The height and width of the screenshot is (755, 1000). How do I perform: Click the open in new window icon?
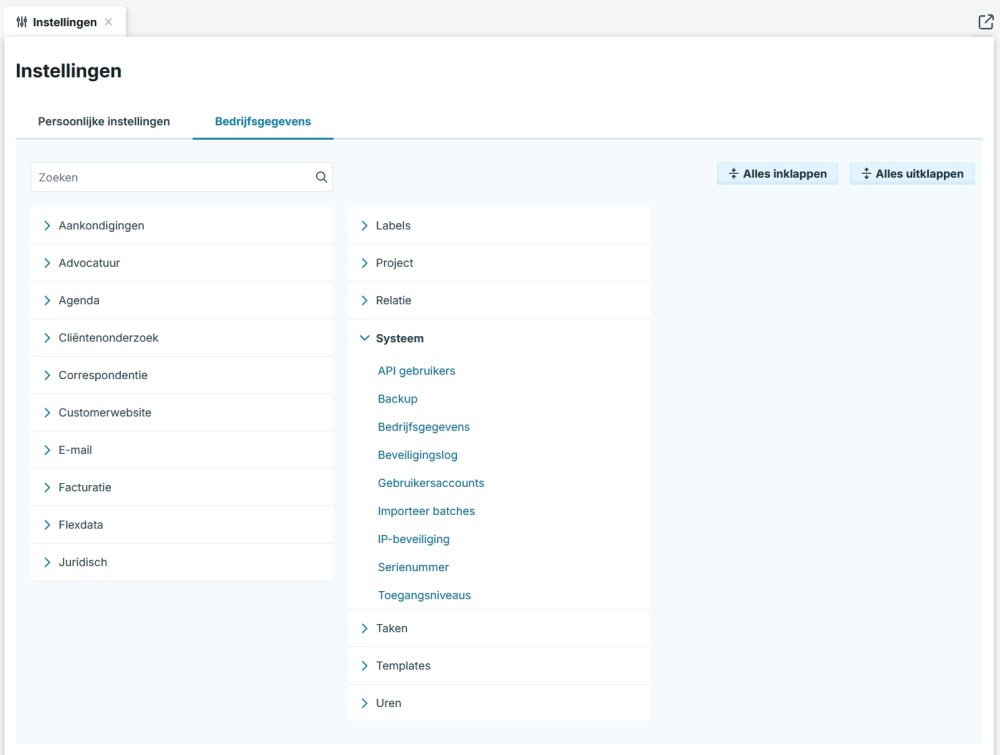click(985, 22)
